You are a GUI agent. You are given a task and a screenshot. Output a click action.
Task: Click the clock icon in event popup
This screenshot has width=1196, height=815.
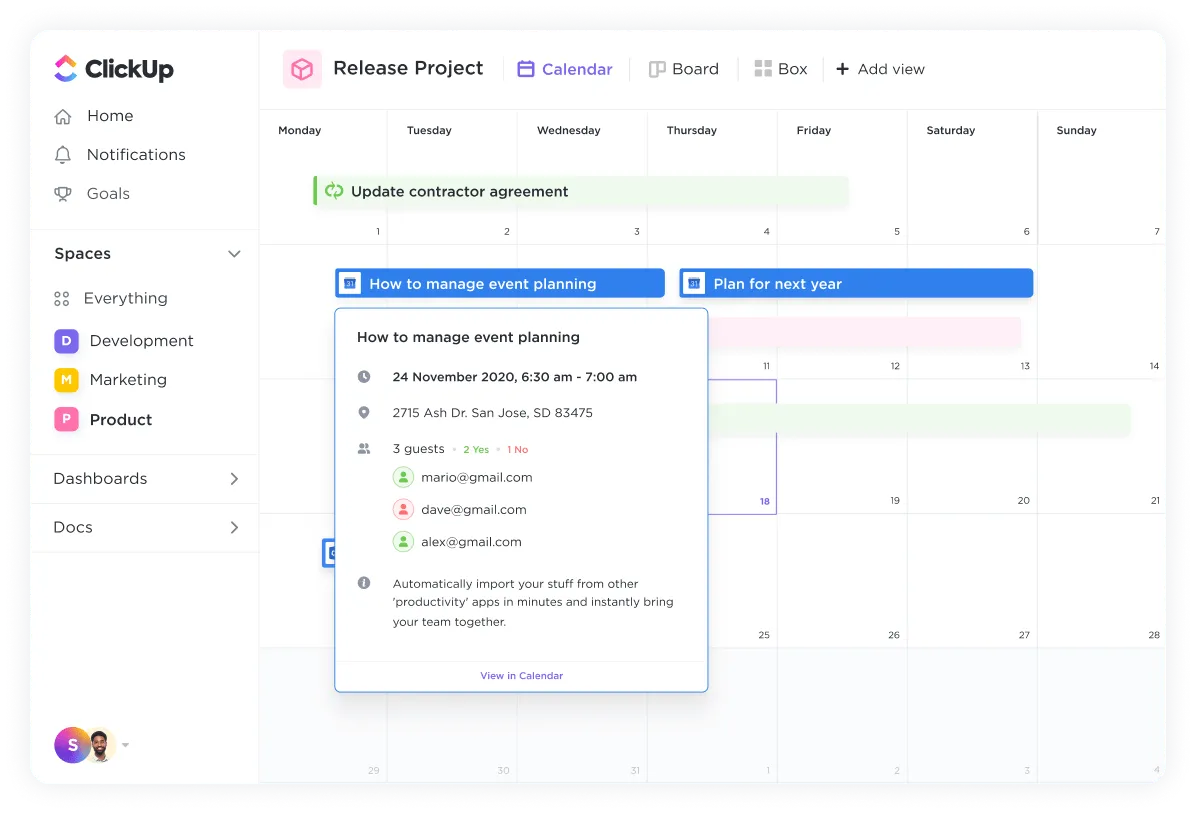365,377
